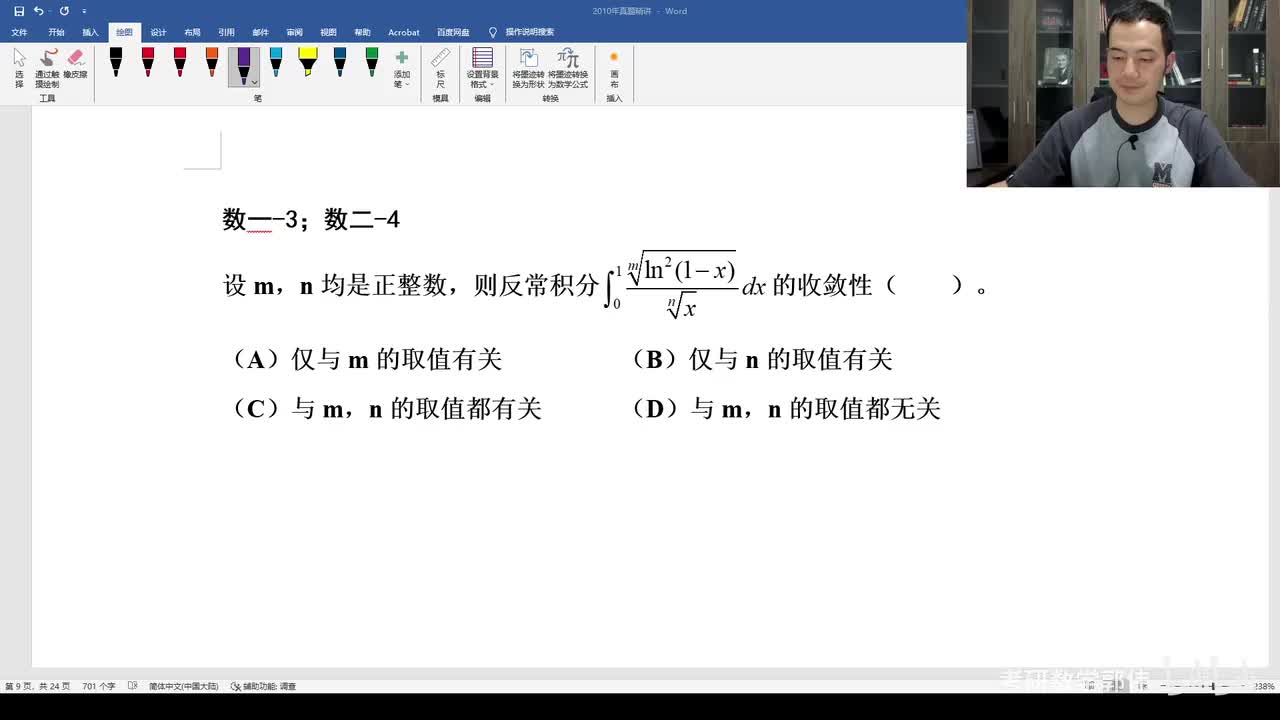Save the document from the quick access toolbar
This screenshot has width=1280, height=720.
(19, 11)
